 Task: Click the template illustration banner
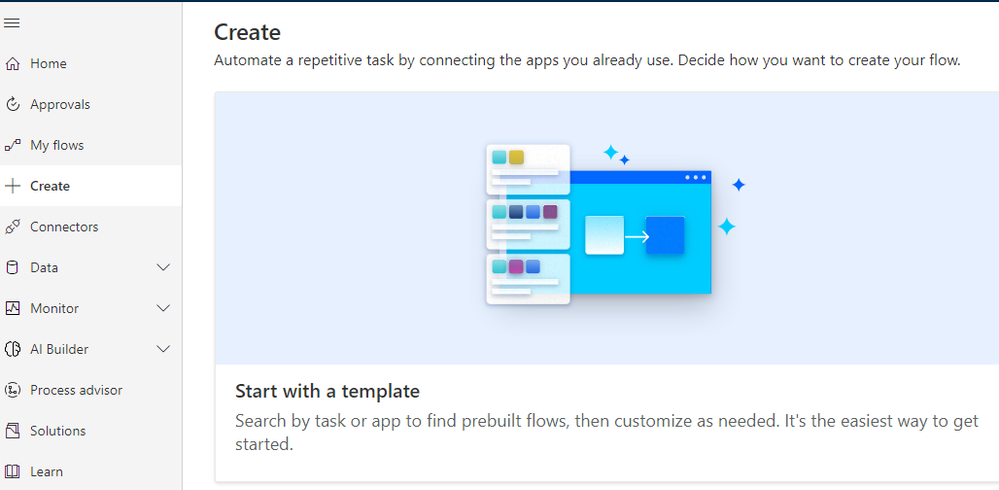(x=606, y=227)
